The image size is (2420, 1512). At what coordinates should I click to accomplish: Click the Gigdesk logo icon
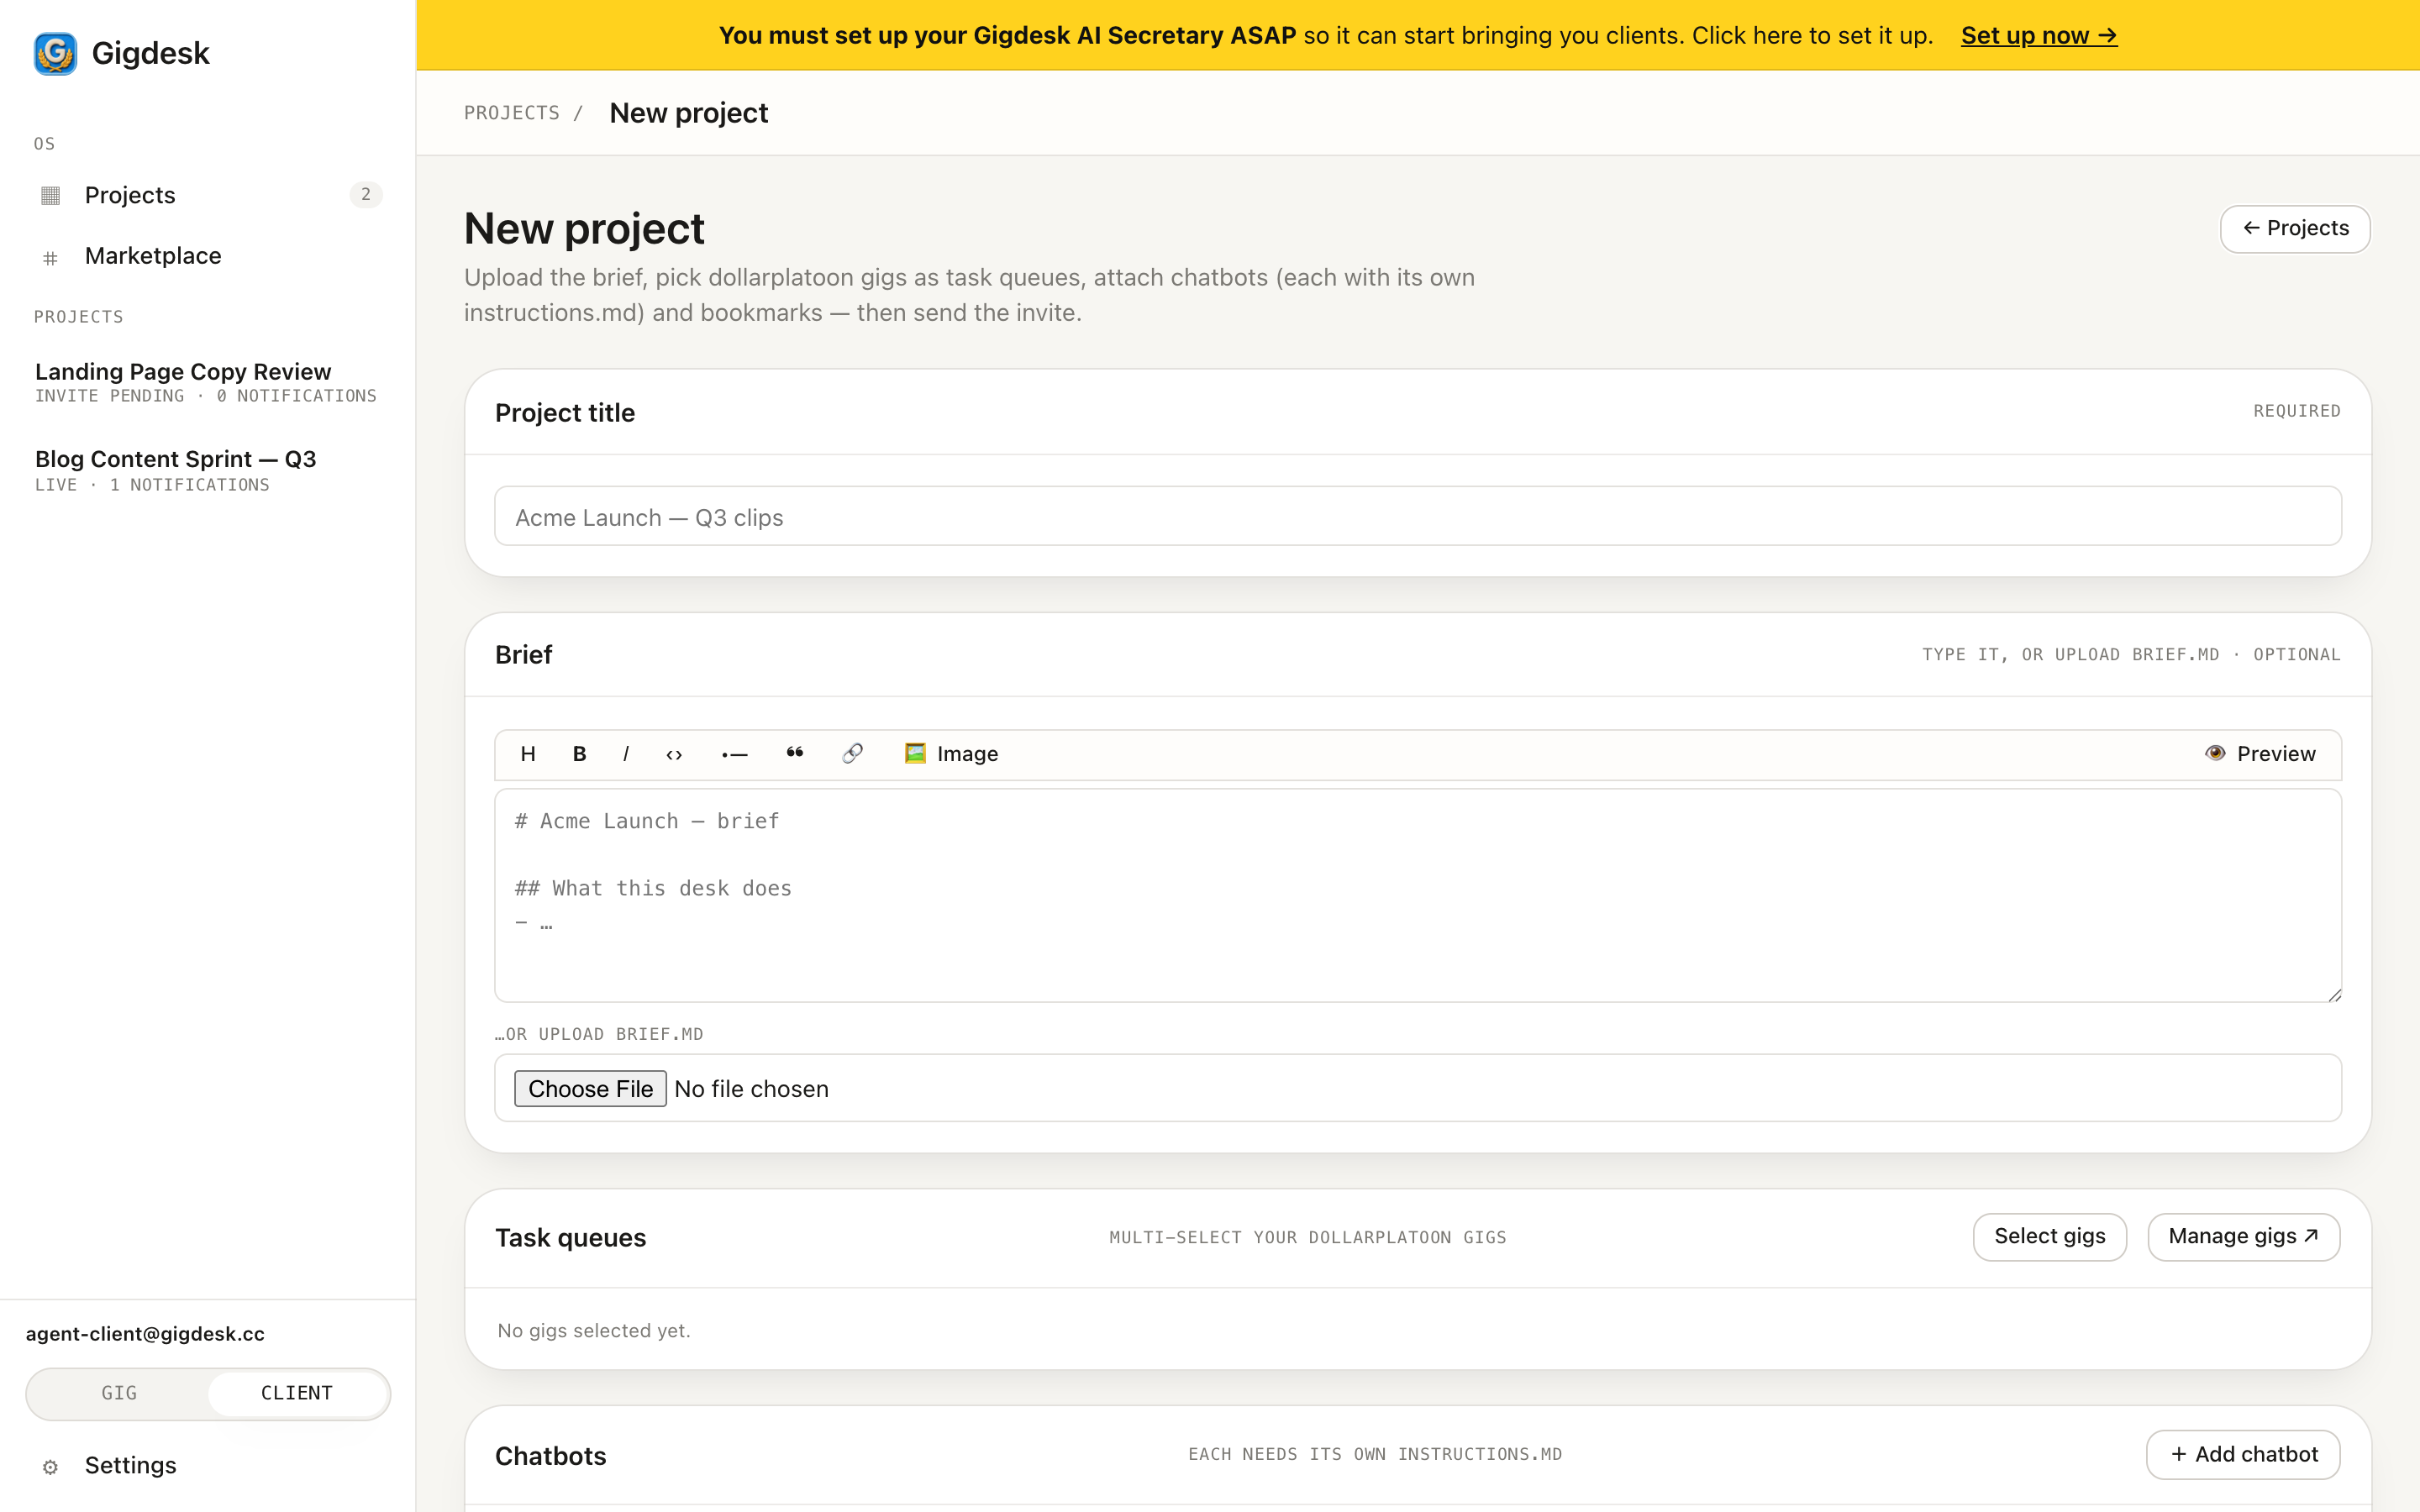coord(55,53)
